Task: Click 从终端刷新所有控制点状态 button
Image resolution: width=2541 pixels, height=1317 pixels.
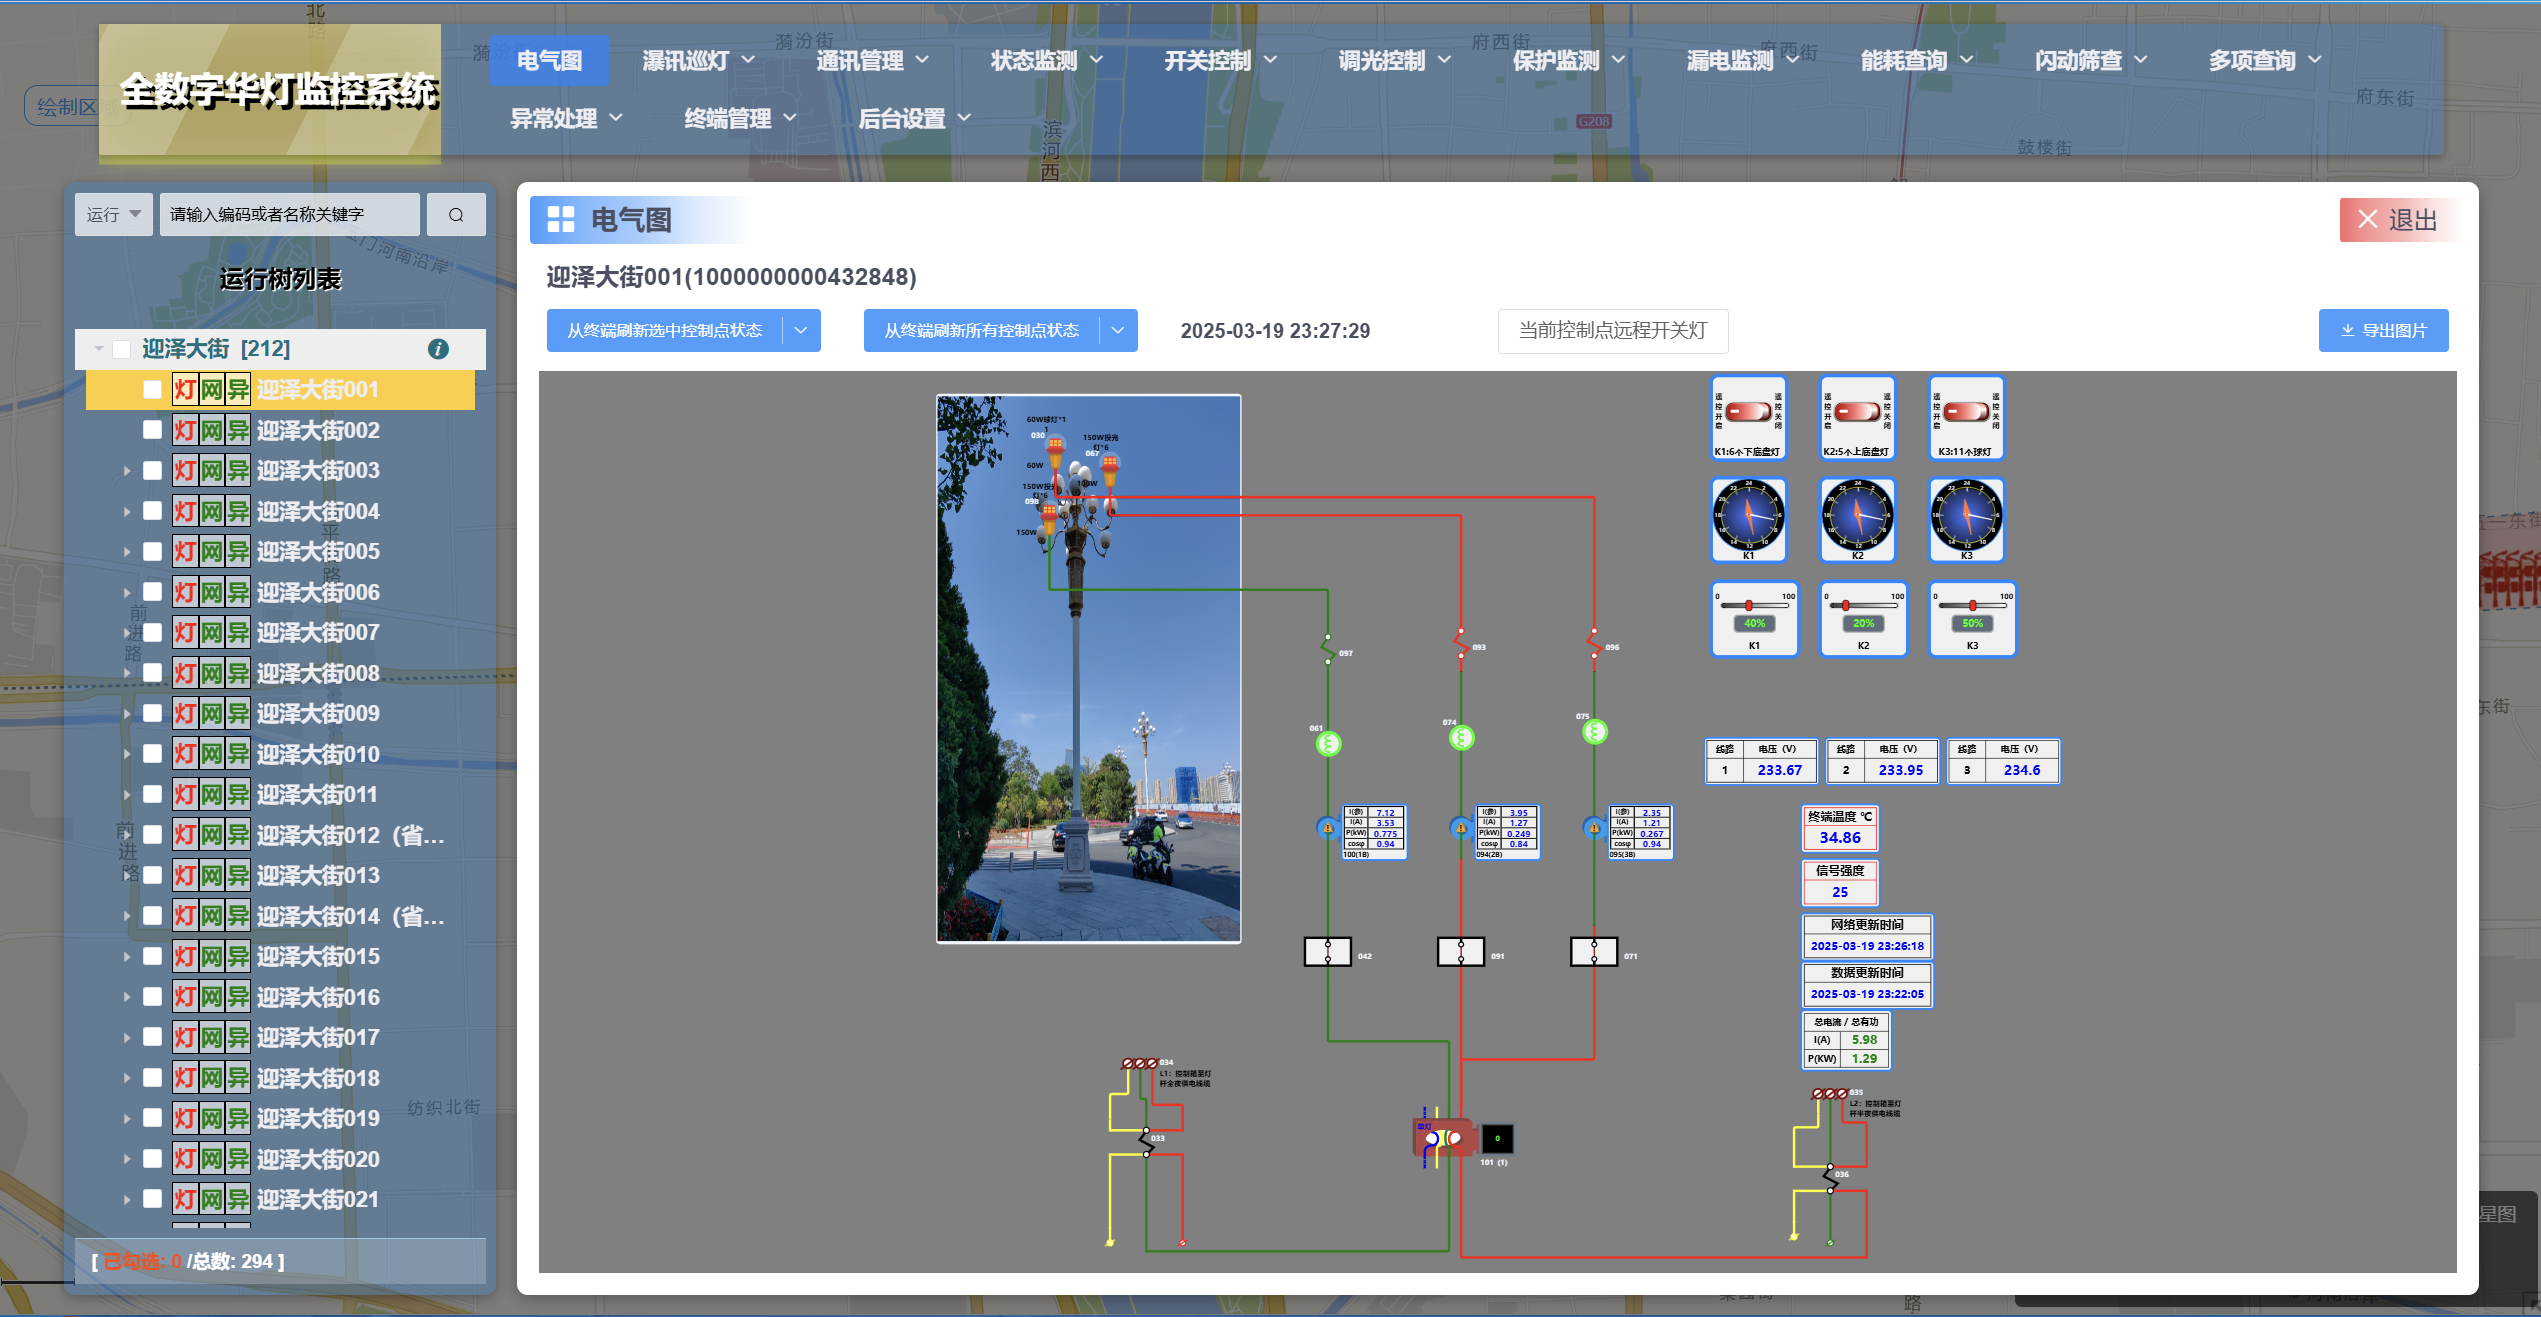Action: (982, 331)
